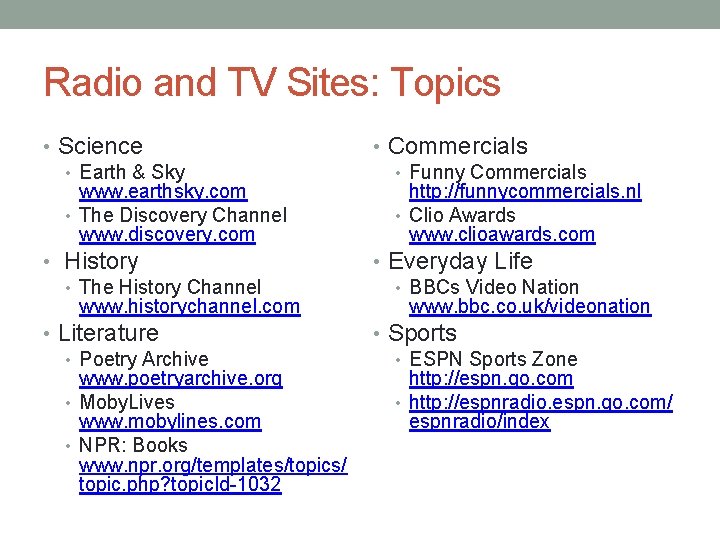Screen dimensions: 720x540
Task: Click the Commercials heading
Action: point(458,146)
